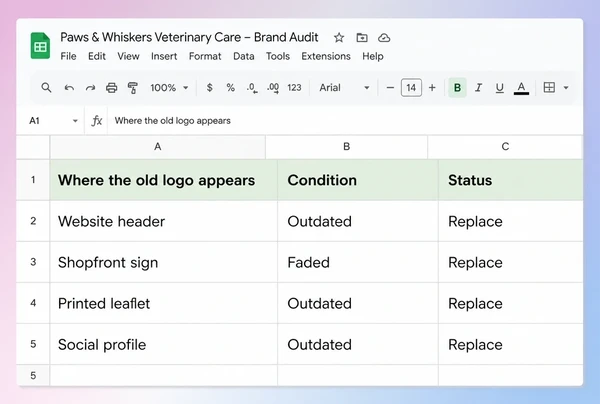Select row 2 header
This screenshot has height=404, width=600.
[33, 221]
